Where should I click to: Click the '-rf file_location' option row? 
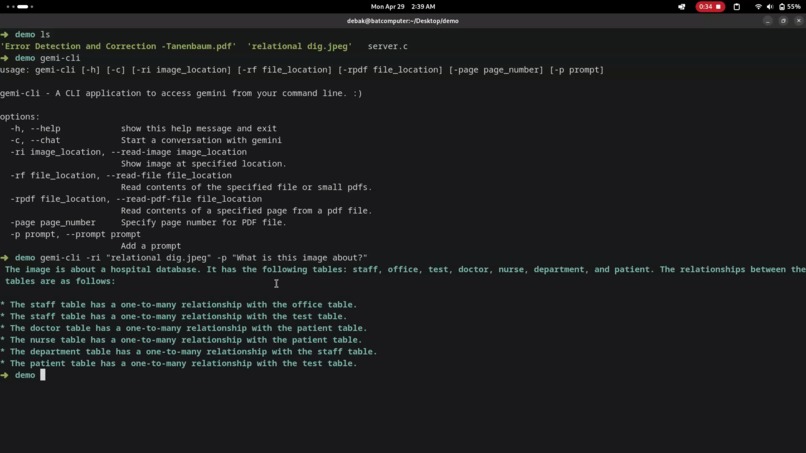[121, 176]
